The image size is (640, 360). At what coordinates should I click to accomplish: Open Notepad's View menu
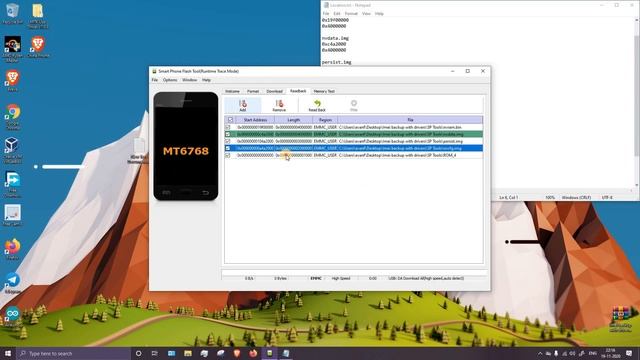[x=366, y=13]
